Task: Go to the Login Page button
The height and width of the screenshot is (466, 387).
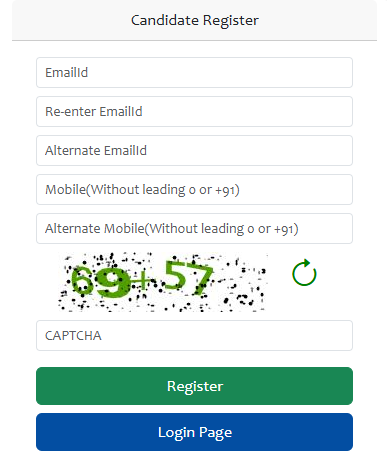Action: click(x=194, y=432)
